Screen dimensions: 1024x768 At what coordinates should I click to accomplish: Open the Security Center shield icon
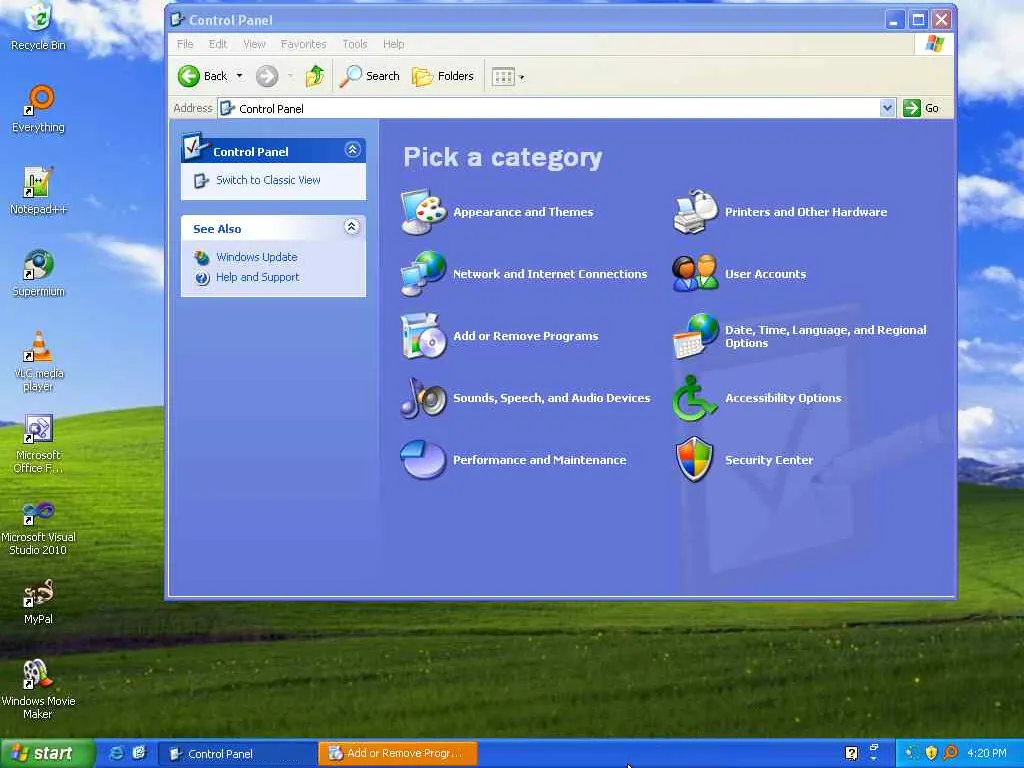pyautogui.click(x=695, y=460)
